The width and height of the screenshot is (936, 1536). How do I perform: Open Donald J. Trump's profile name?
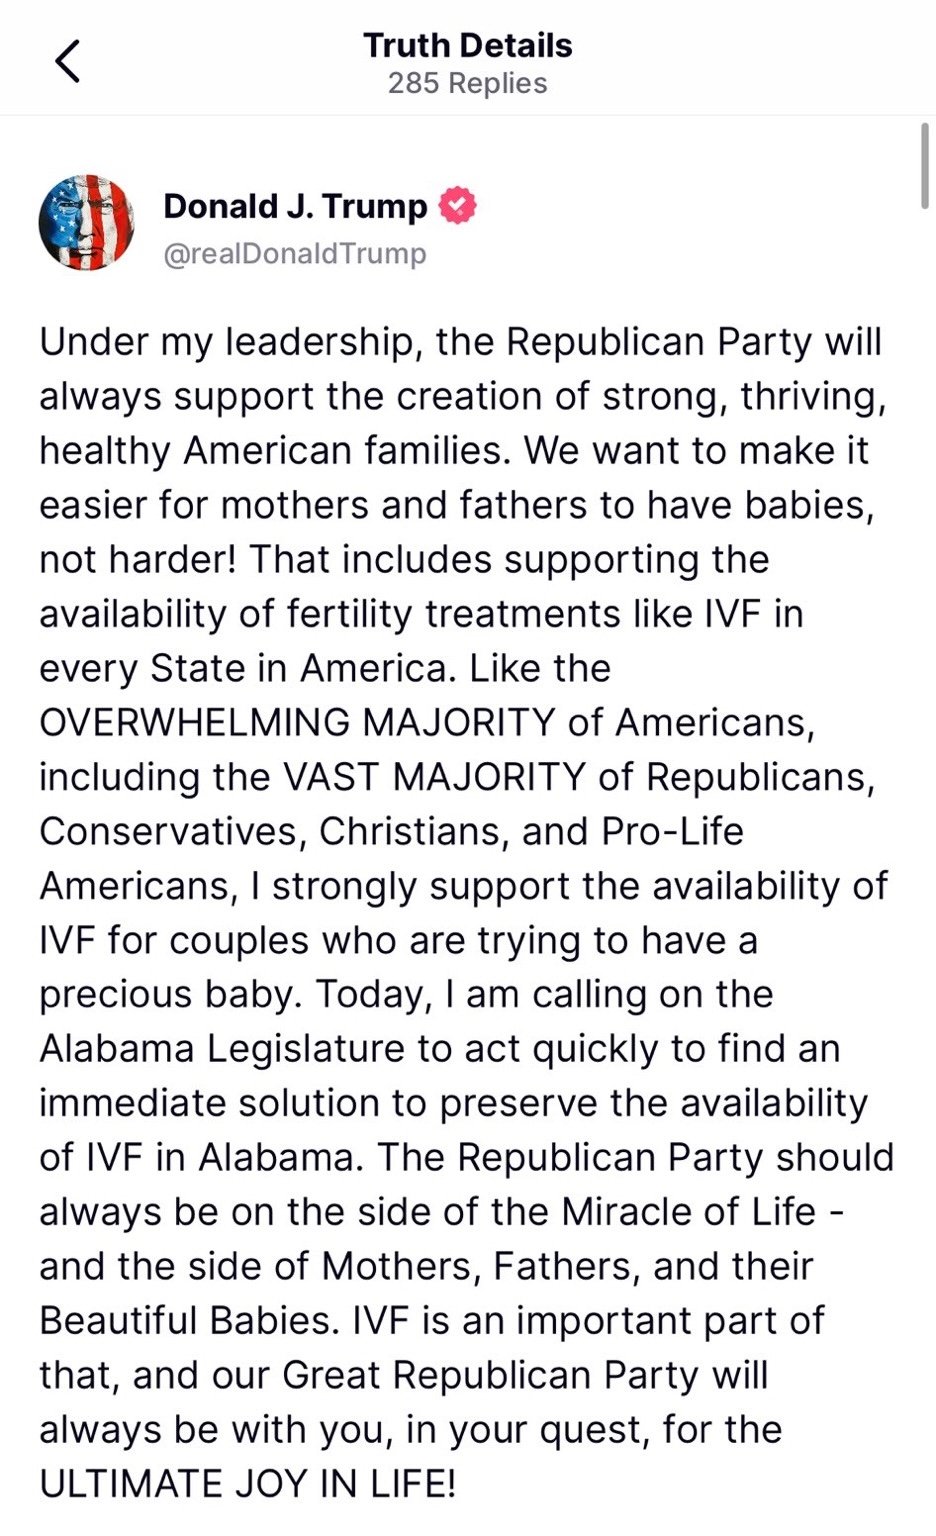295,206
